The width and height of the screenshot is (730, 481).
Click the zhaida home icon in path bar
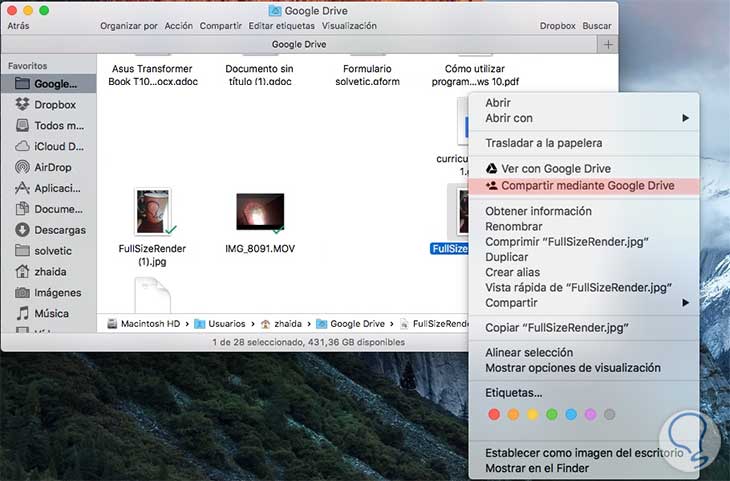pos(265,324)
